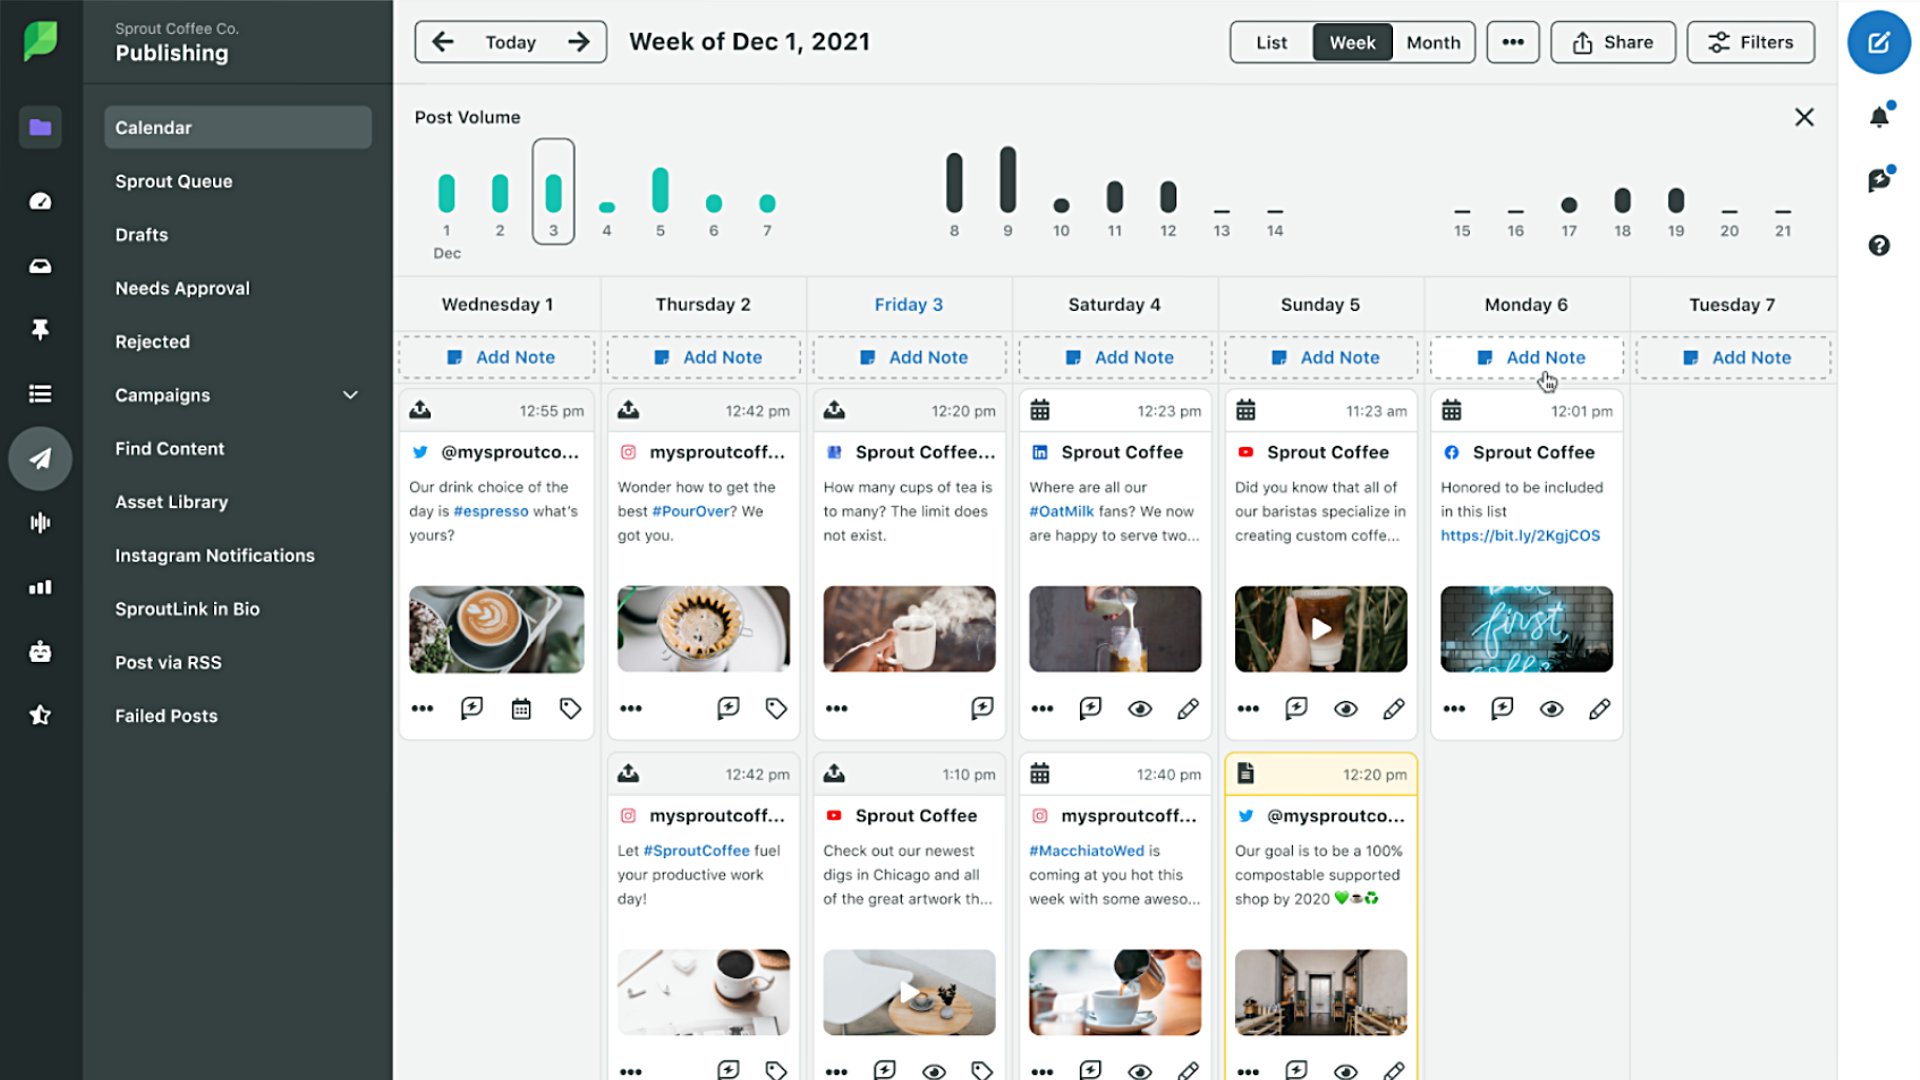Play the iced coffee video thumbnail
1920x1080 pixels.
[x=1321, y=629]
